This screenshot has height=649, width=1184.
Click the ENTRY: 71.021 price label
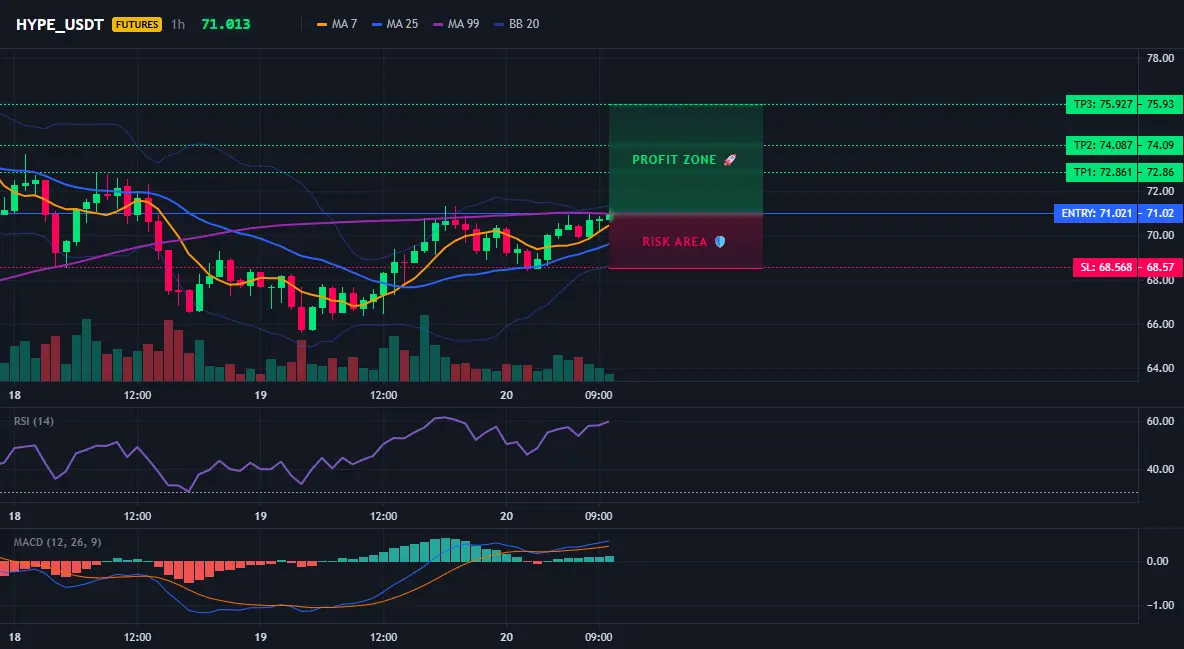pos(1097,214)
